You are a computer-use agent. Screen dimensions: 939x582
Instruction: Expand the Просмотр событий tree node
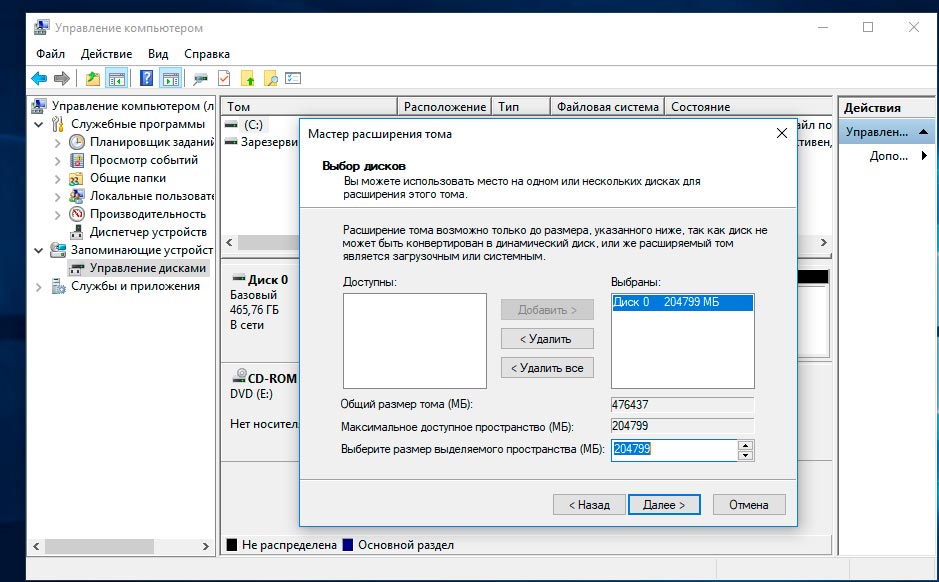pos(58,160)
